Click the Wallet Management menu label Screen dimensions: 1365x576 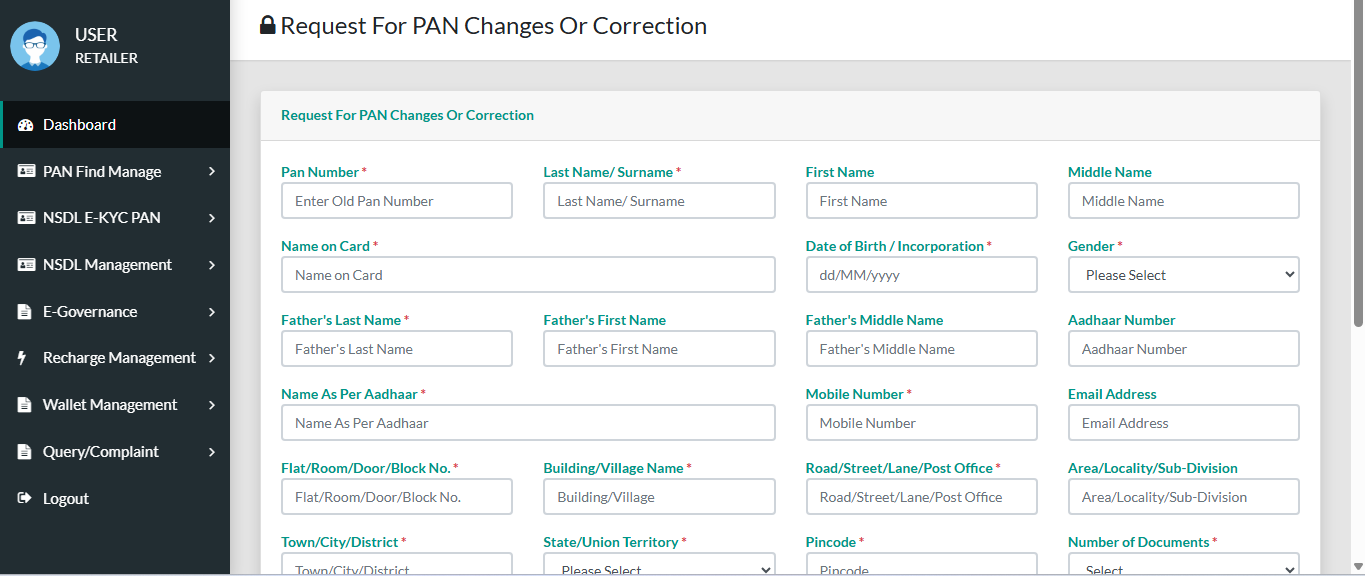click(x=110, y=405)
